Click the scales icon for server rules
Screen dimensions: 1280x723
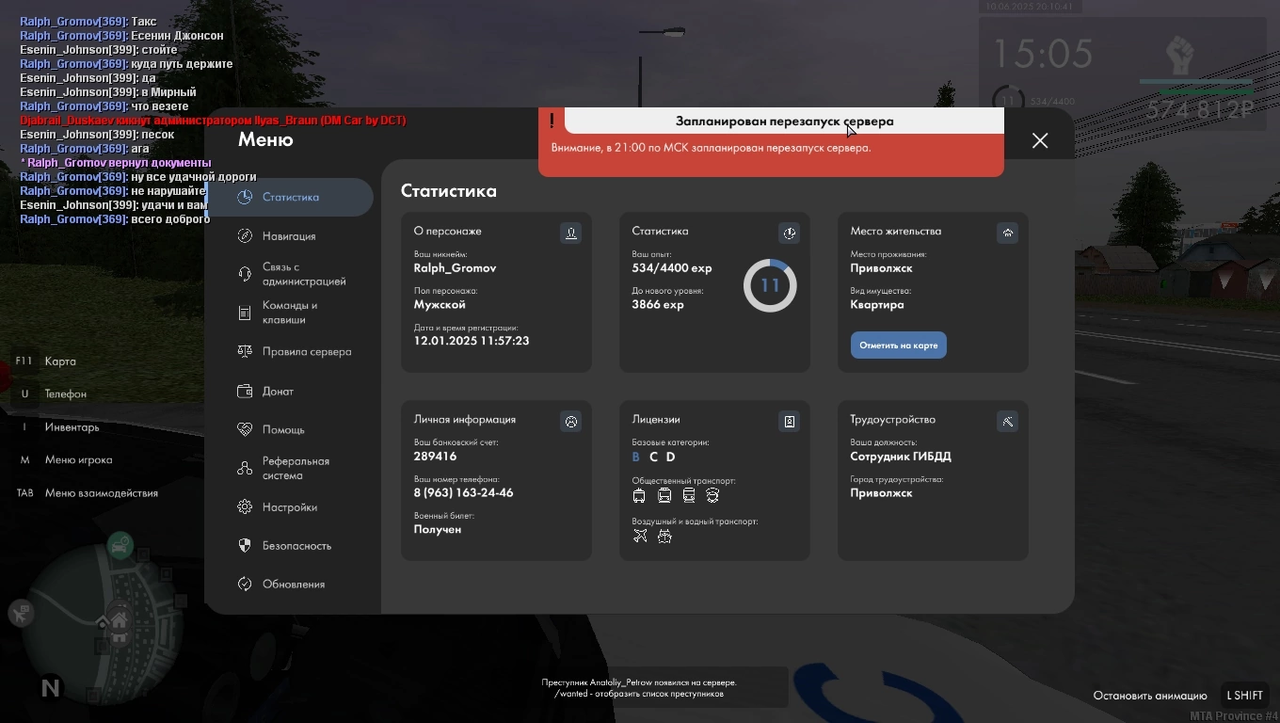[244, 352]
